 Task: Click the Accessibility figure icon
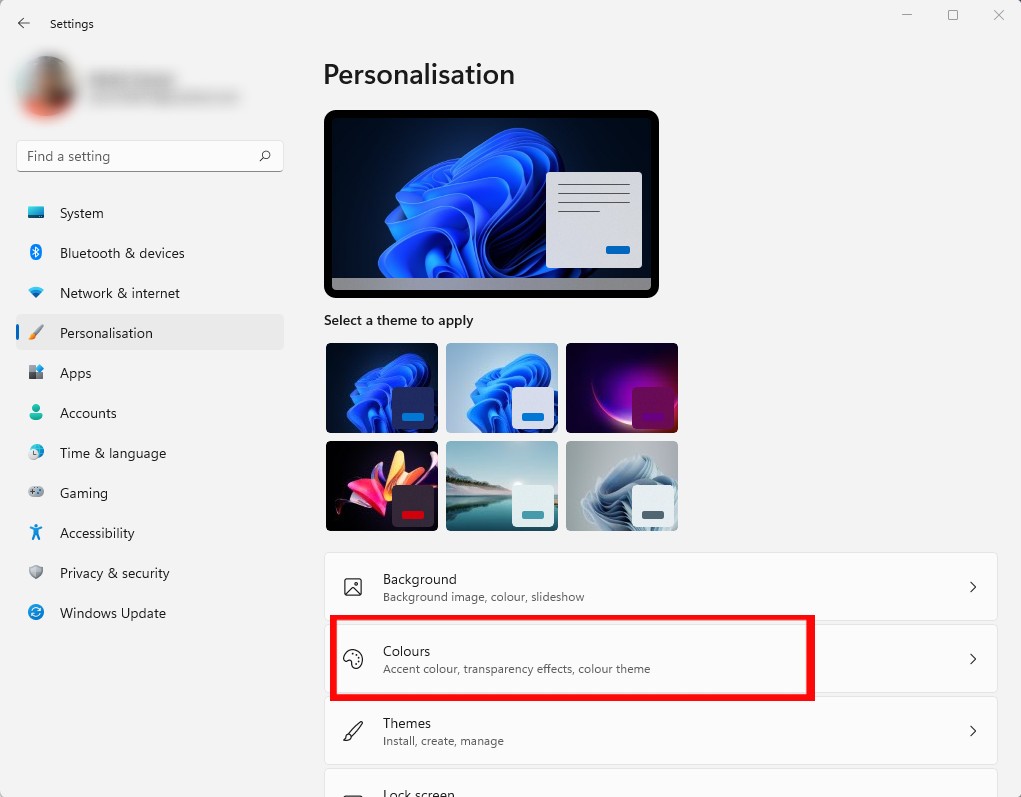click(x=36, y=533)
